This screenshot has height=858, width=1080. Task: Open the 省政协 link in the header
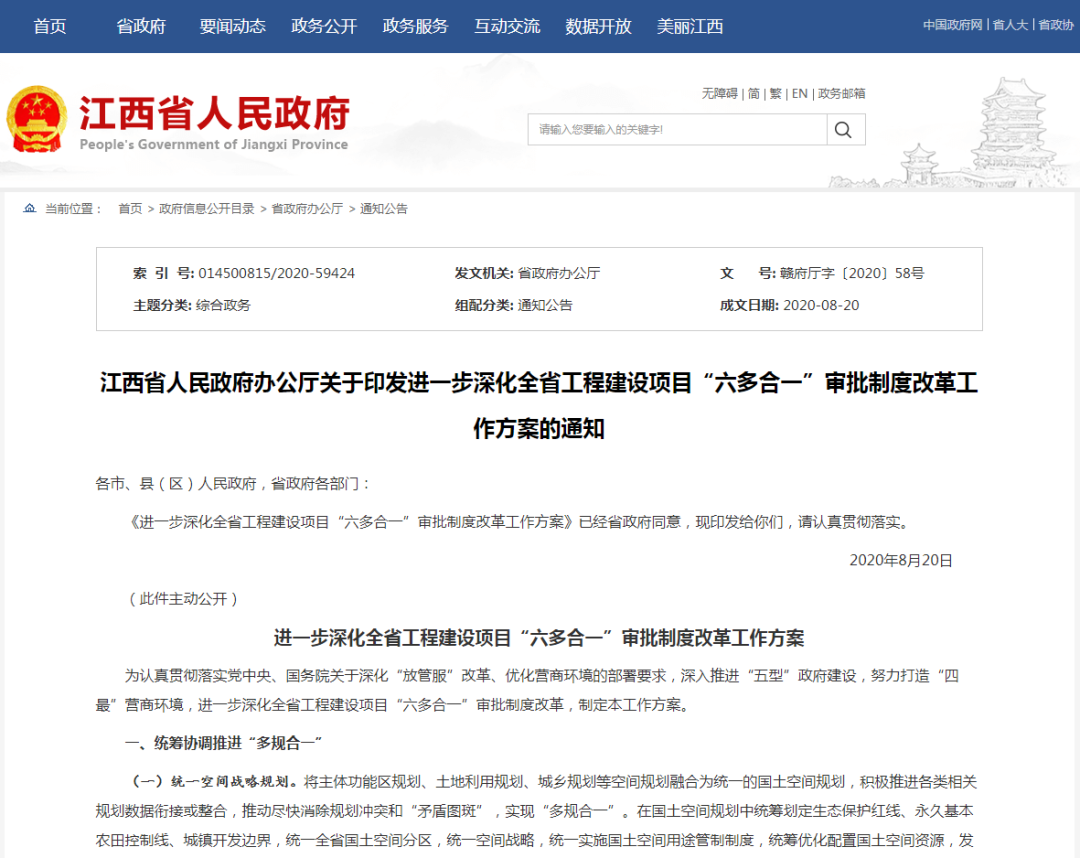click(1056, 25)
